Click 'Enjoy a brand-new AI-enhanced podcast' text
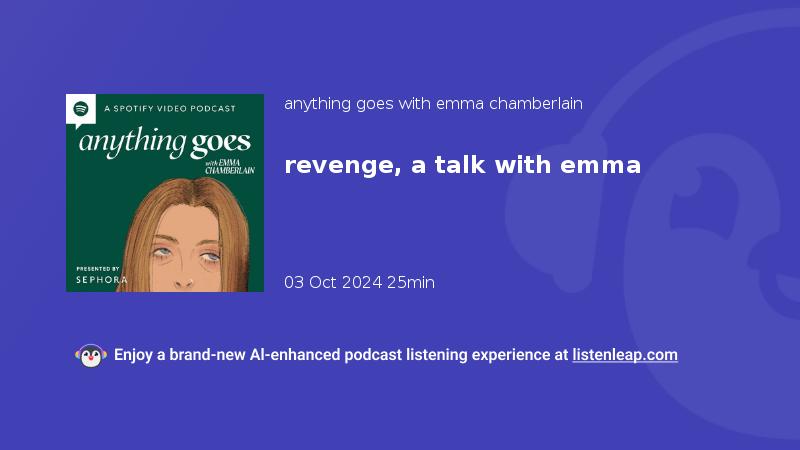 258,355
